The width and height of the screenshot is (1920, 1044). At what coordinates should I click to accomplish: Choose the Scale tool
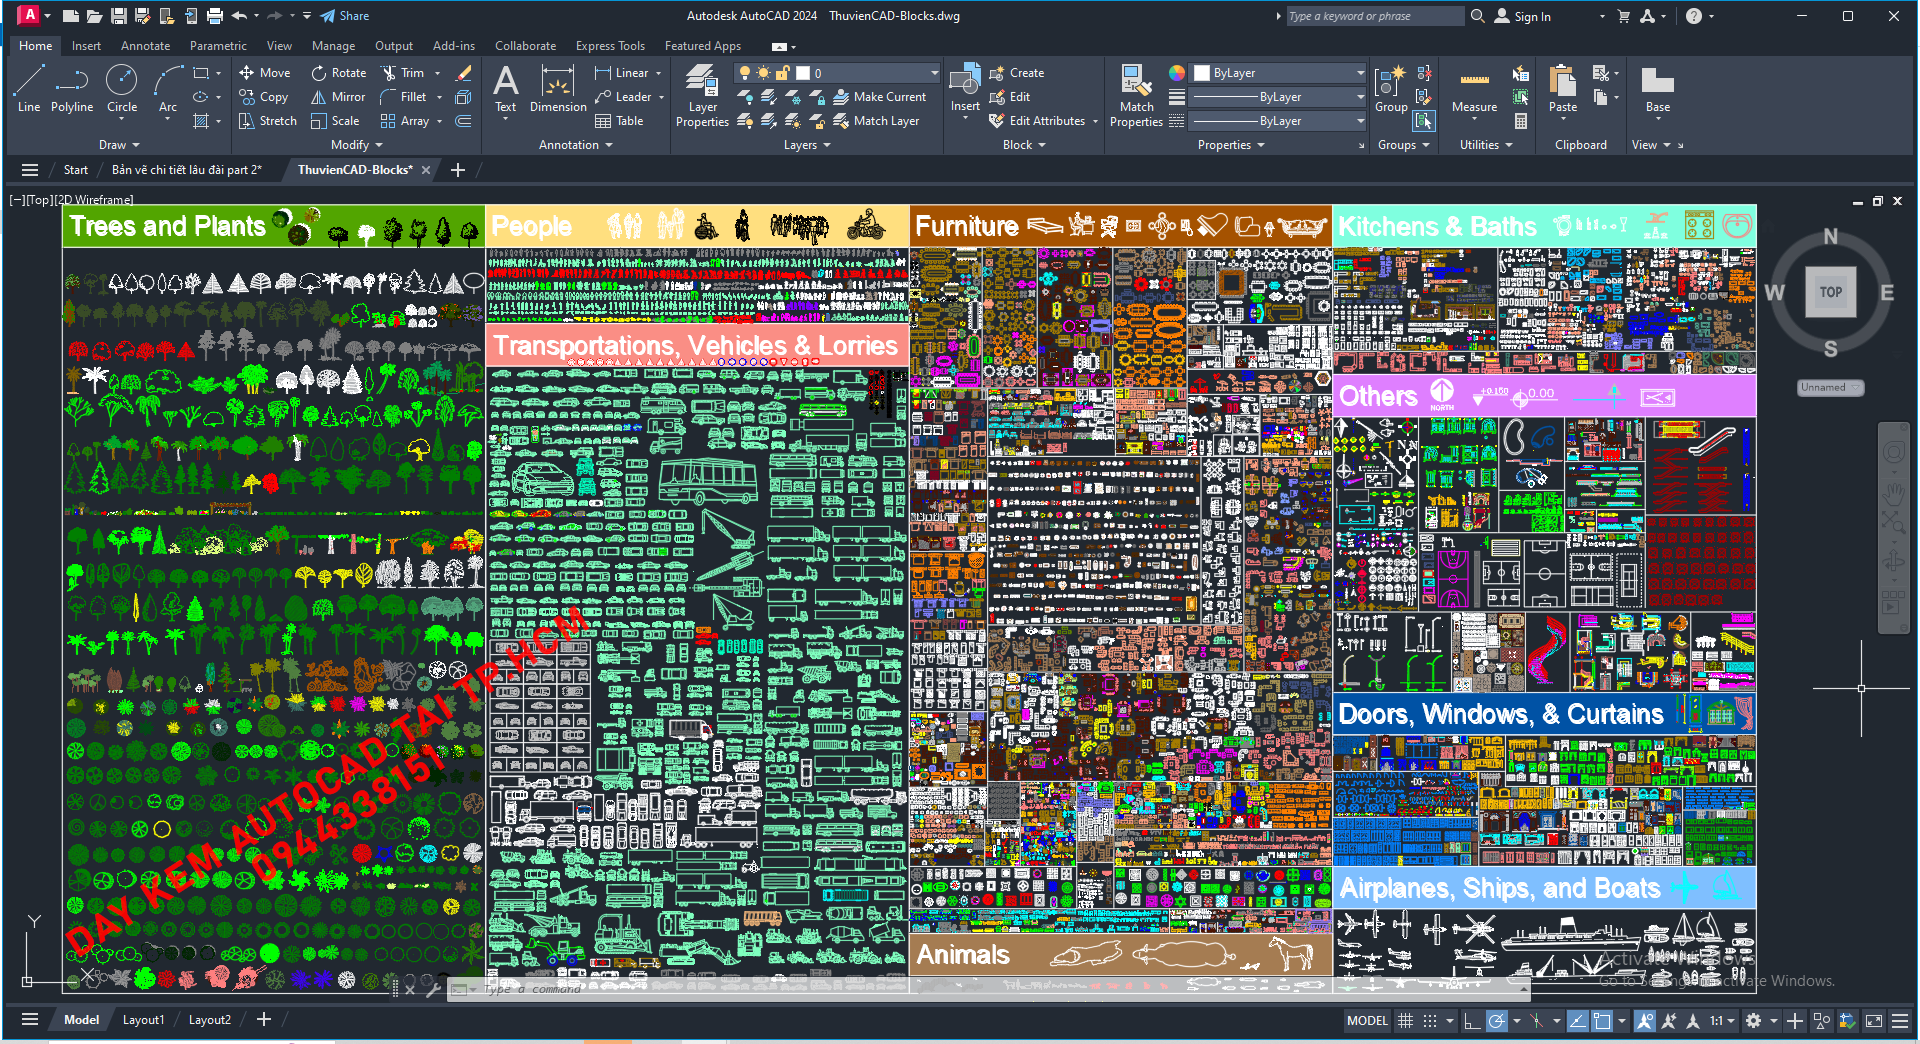click(x=335, y=121)
